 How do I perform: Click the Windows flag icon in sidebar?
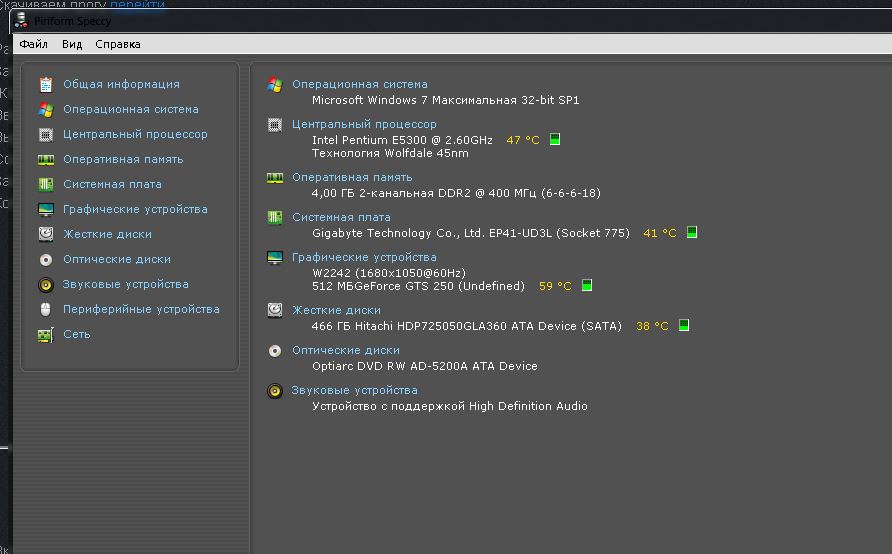pyautogui.click(x=45, y=110)
